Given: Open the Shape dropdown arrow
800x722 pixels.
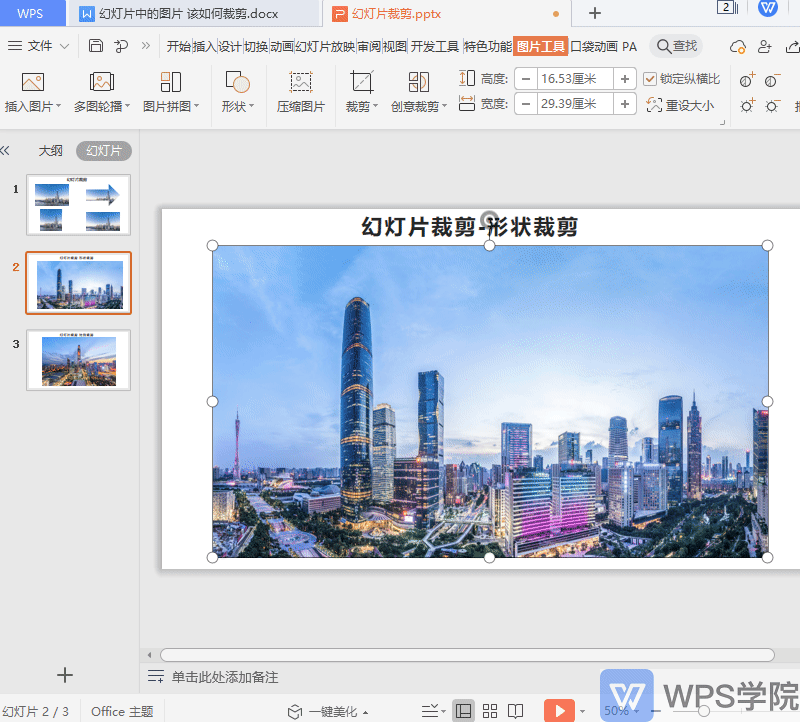Looking at the screenshot, I should click(x=252, y=106).
